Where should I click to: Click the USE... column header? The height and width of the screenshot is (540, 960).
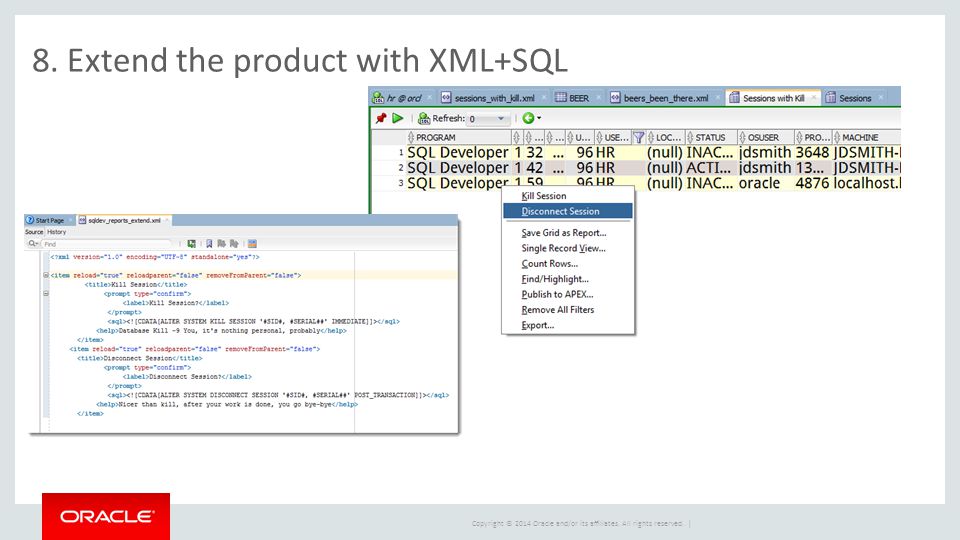coord(613,137)
